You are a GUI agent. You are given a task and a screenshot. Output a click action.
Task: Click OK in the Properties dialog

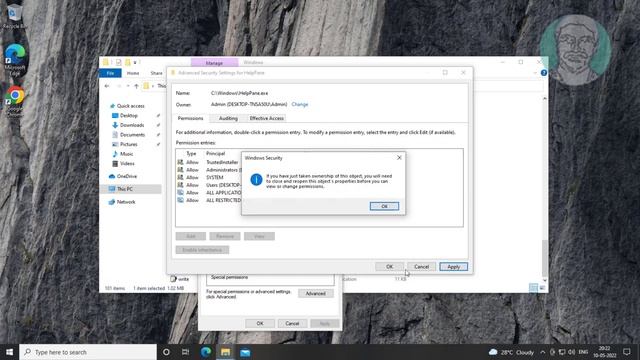click(x=260, y=323)
